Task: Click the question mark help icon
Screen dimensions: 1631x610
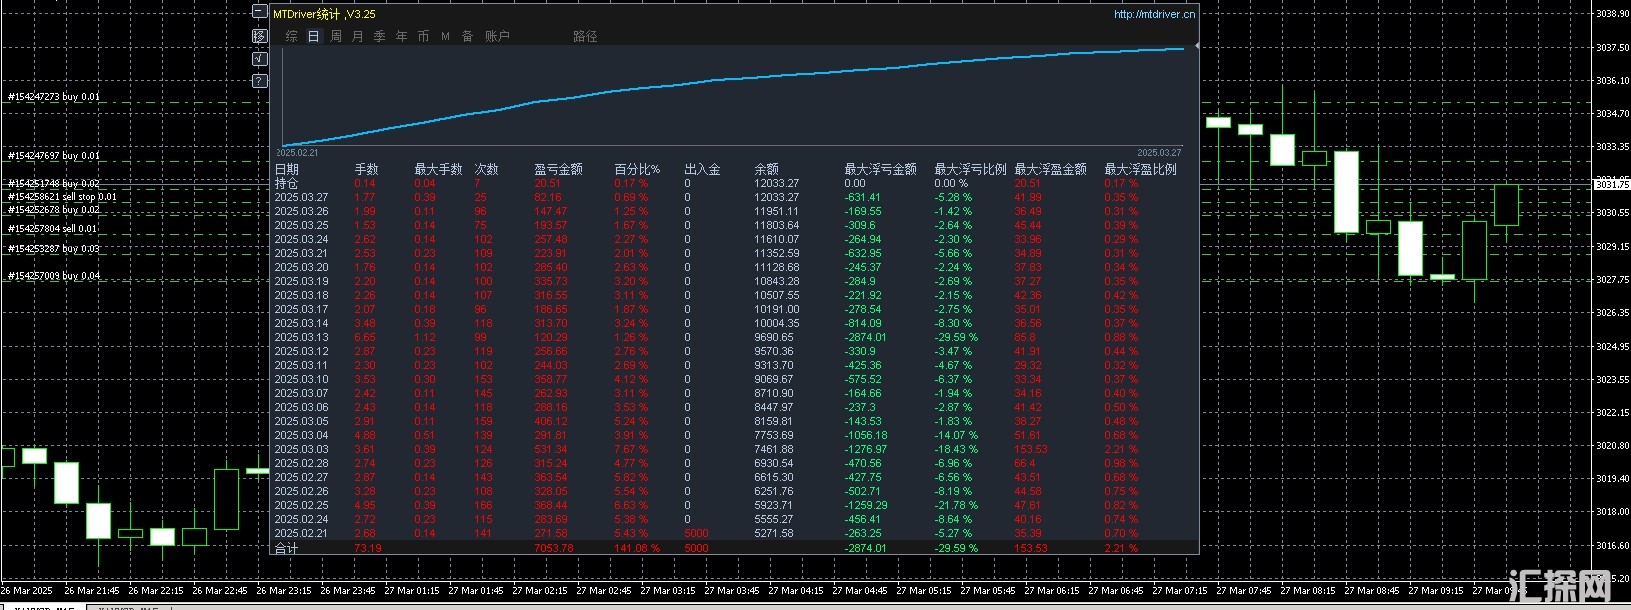Action: pos(260,81)
